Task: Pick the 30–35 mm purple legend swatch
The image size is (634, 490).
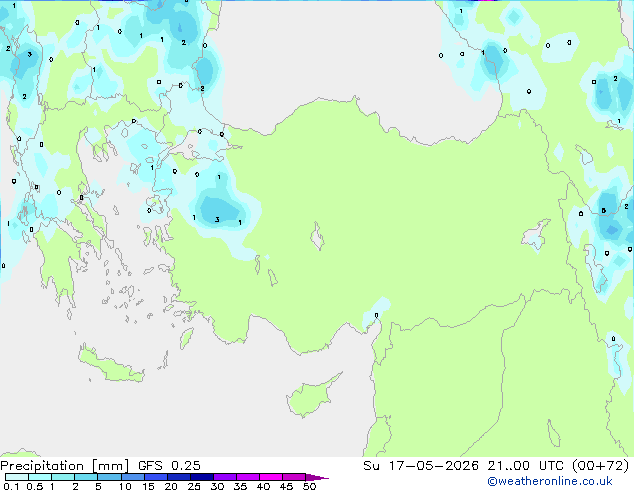Action: click(x=225, y=477)
